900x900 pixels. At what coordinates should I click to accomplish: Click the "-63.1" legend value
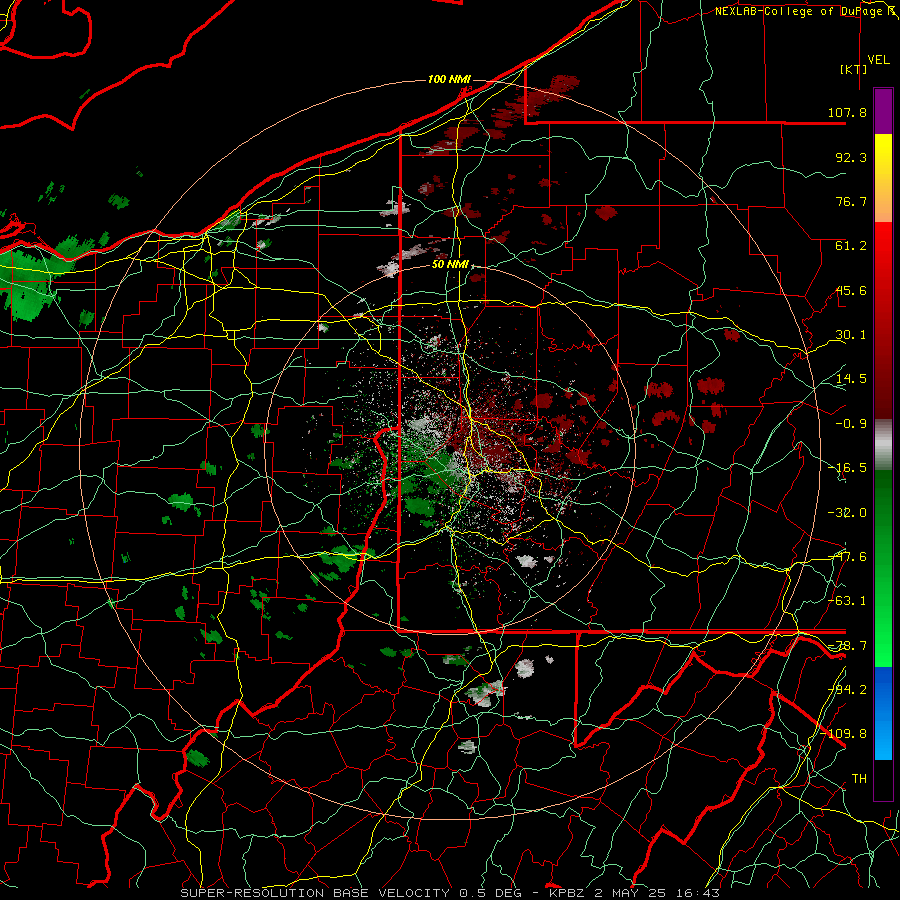pos(847,601)
